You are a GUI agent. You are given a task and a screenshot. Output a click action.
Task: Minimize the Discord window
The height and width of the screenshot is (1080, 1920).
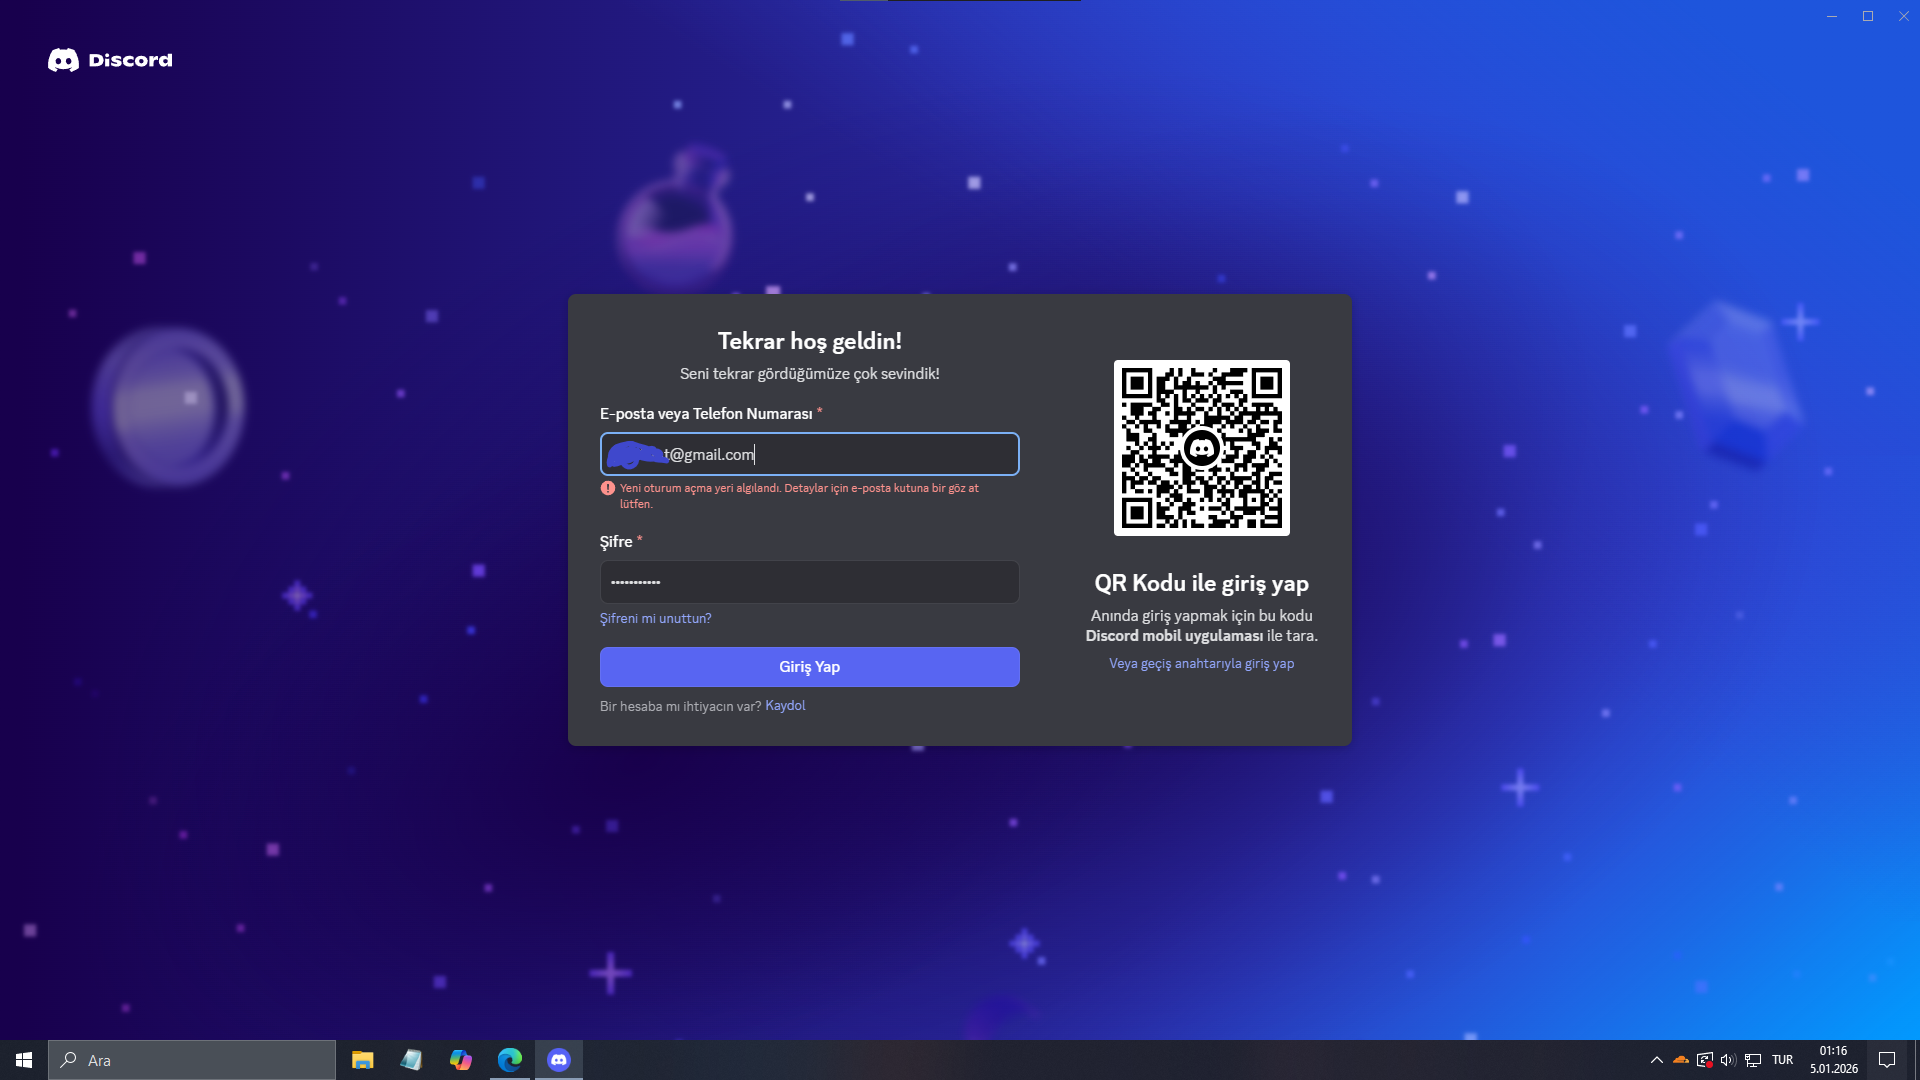pos(1832,16)
